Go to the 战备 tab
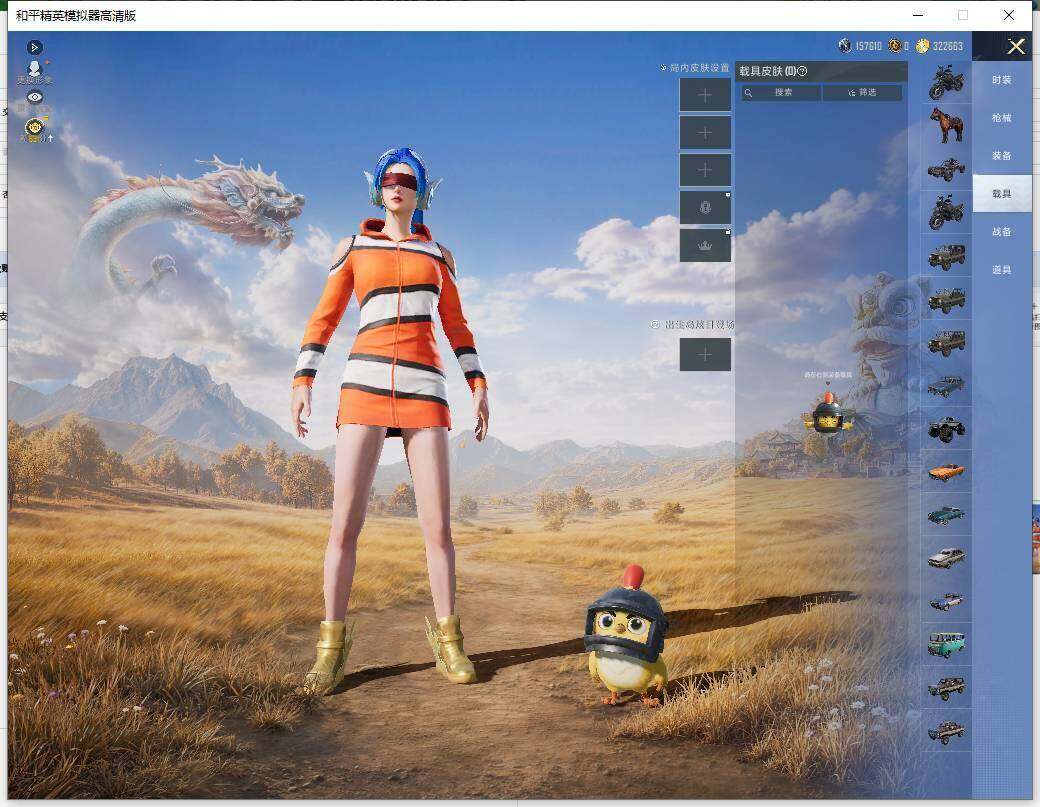 (1002, 231)
